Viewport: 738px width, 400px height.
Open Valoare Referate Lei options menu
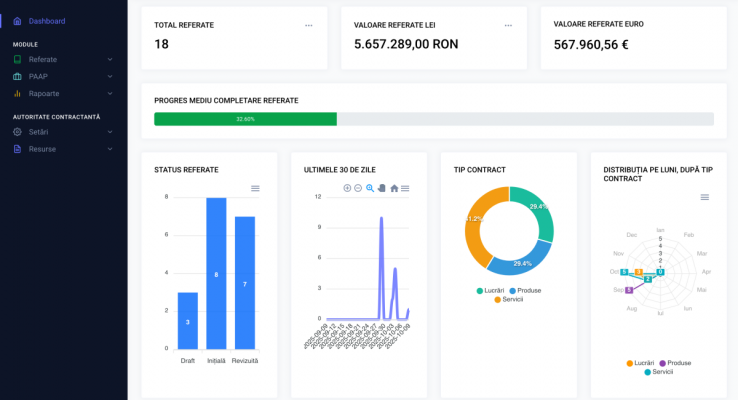[x=508, y=25]
